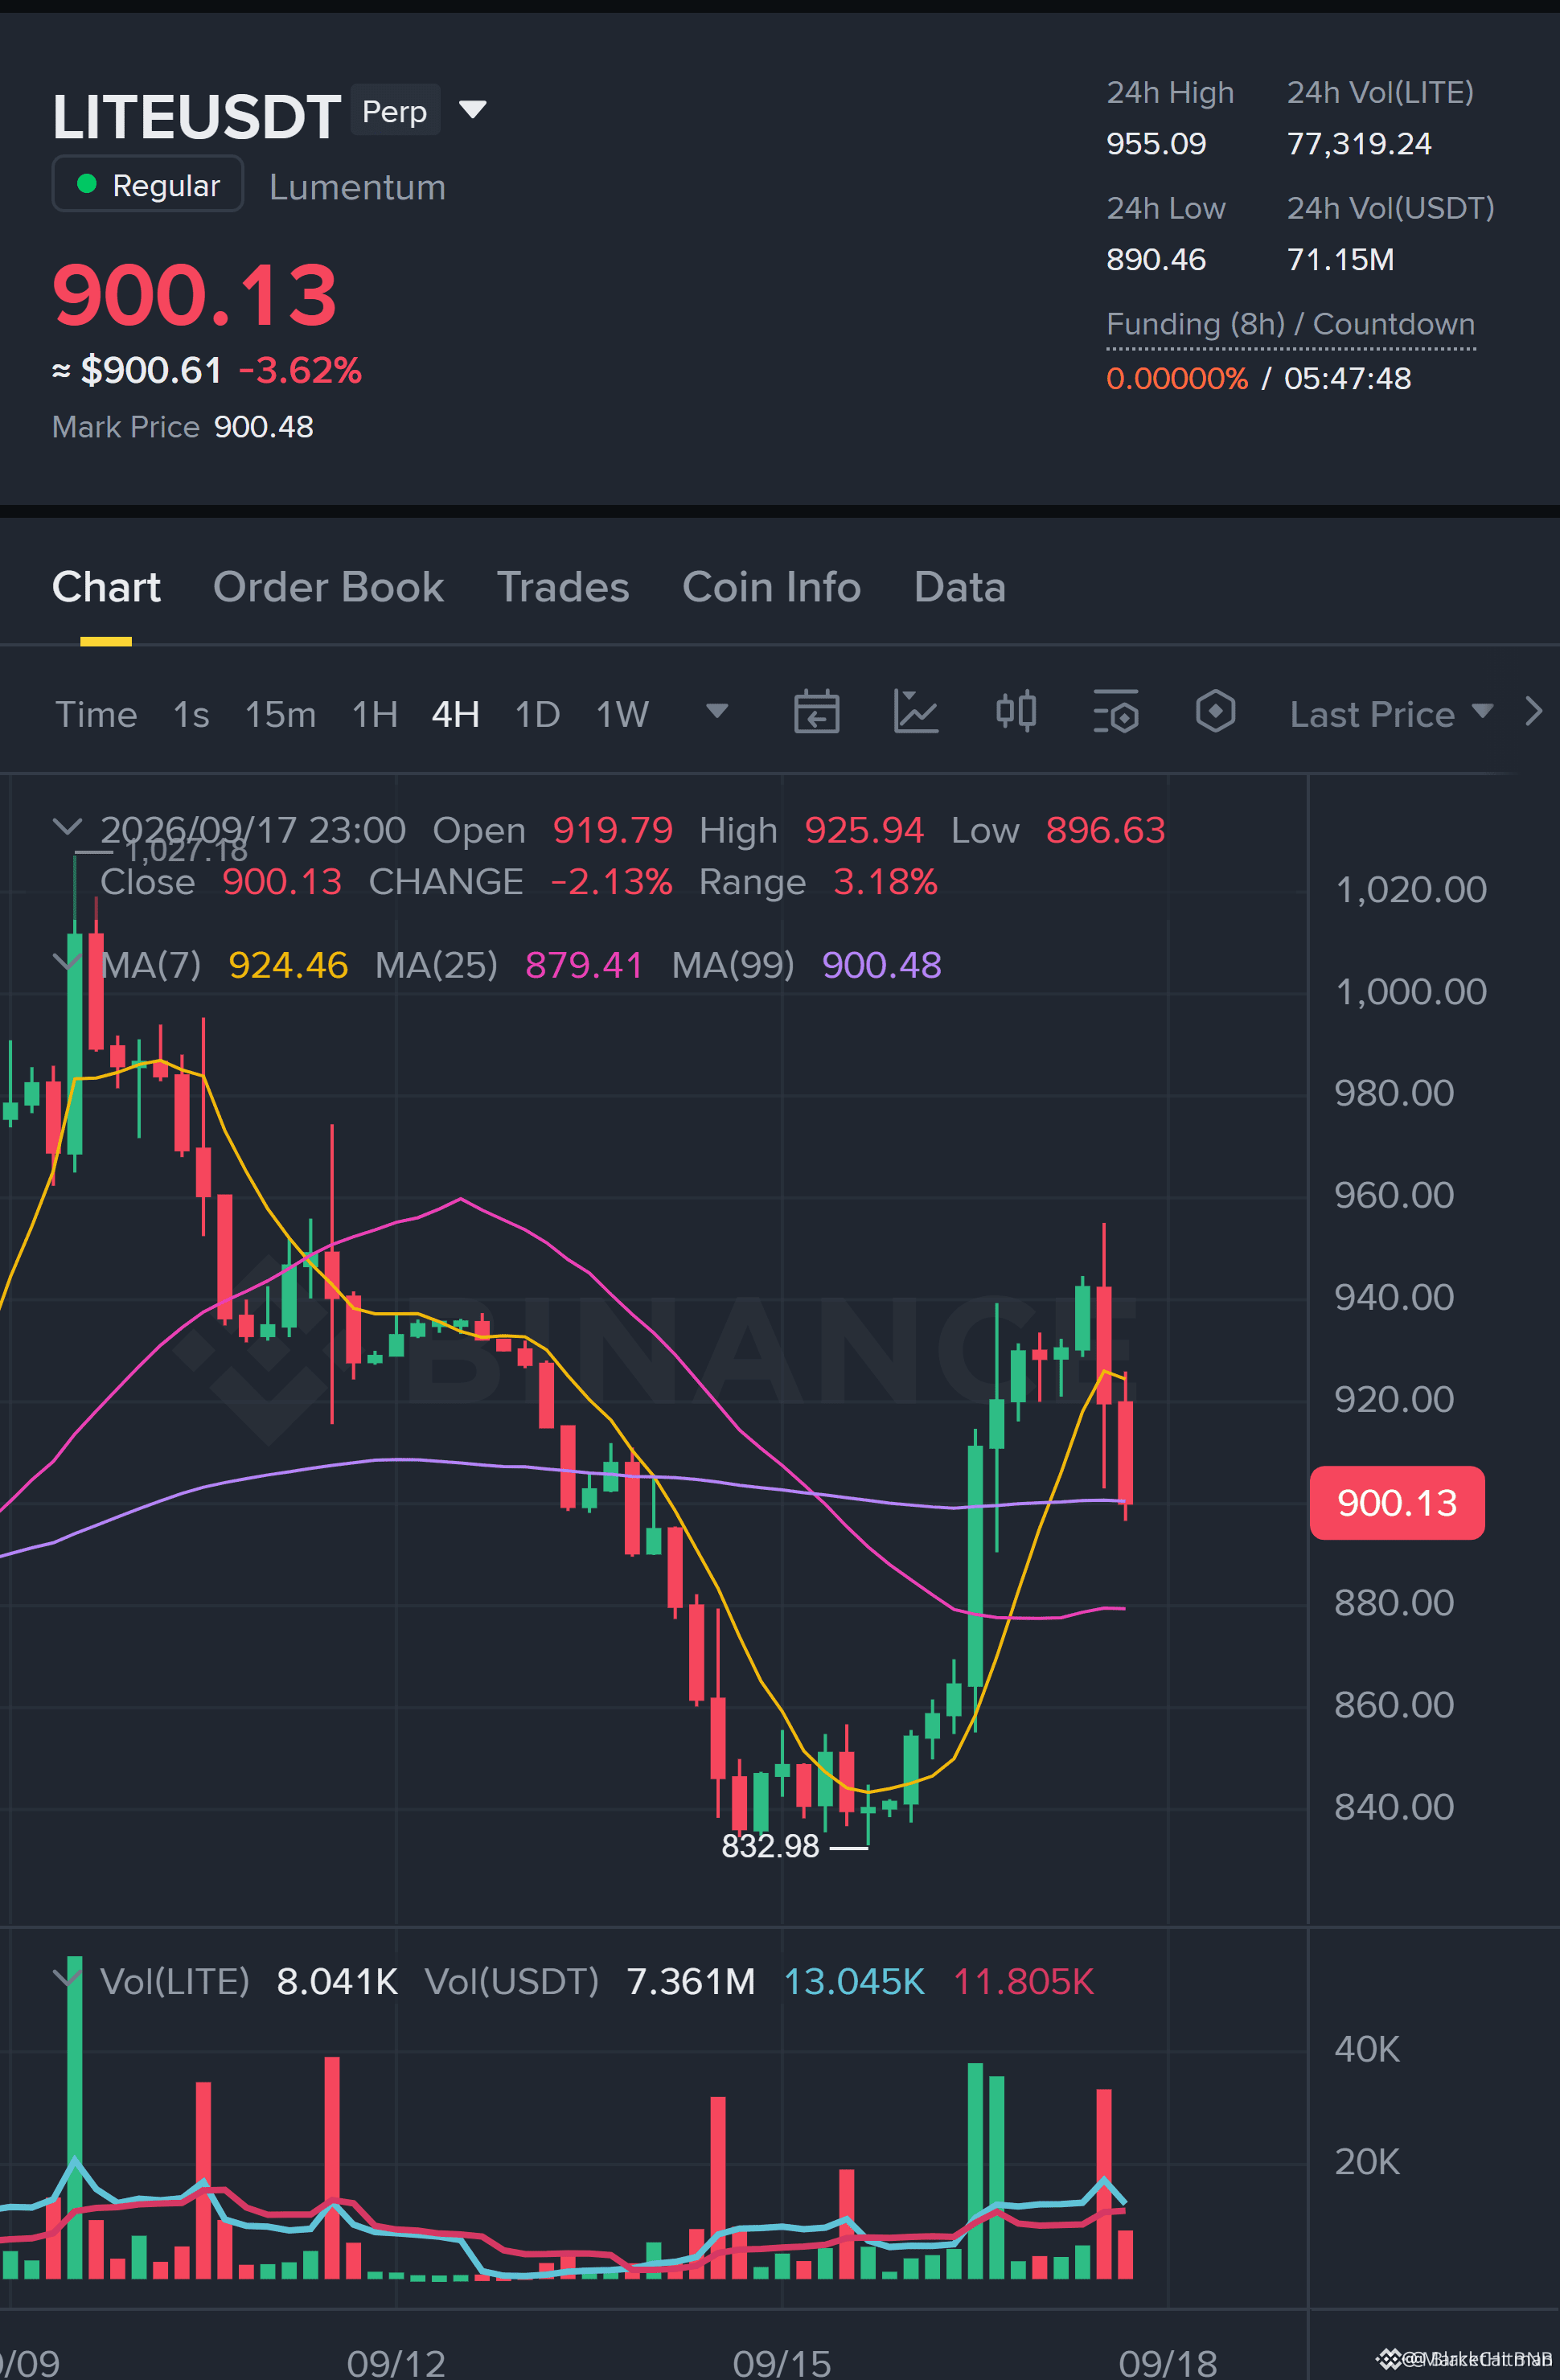Open the Last Price dropdown

coord(1391,714)
